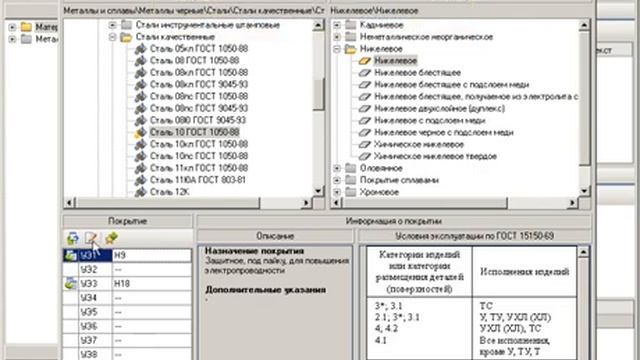Click the pin icon in Покрытие toolbar
This screenshot has height=360, width=640.
click(x=111, y=238)
